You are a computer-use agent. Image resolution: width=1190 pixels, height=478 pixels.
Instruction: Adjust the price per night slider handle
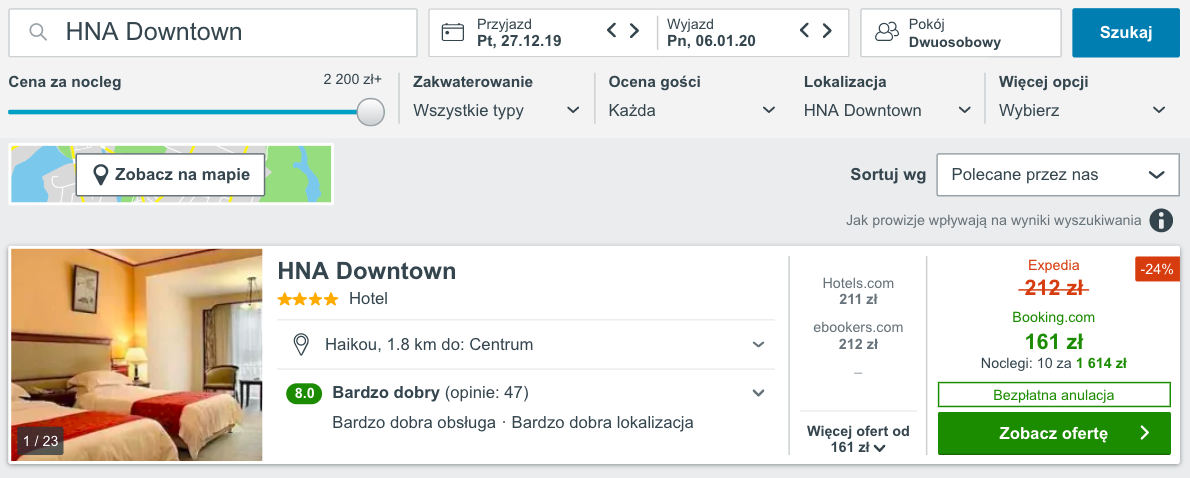(371, 111)
